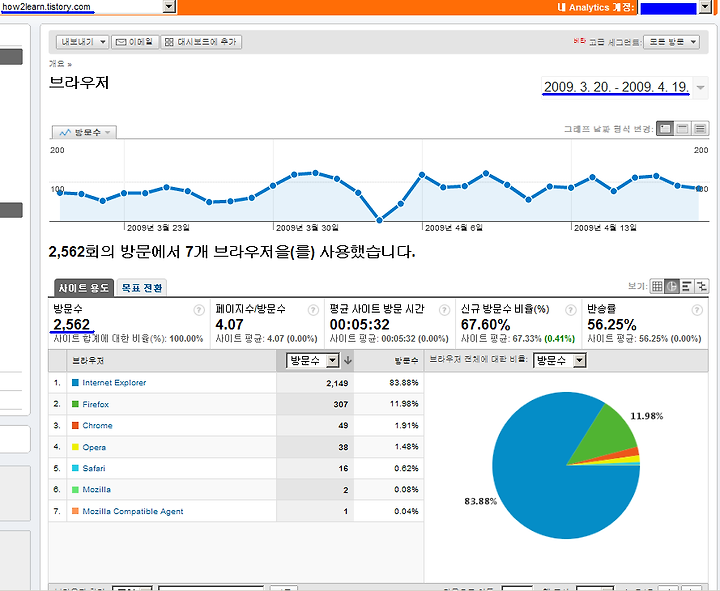
Task: Click help icon for 페이지수/방문수
Action: click(x=313, y=310)
